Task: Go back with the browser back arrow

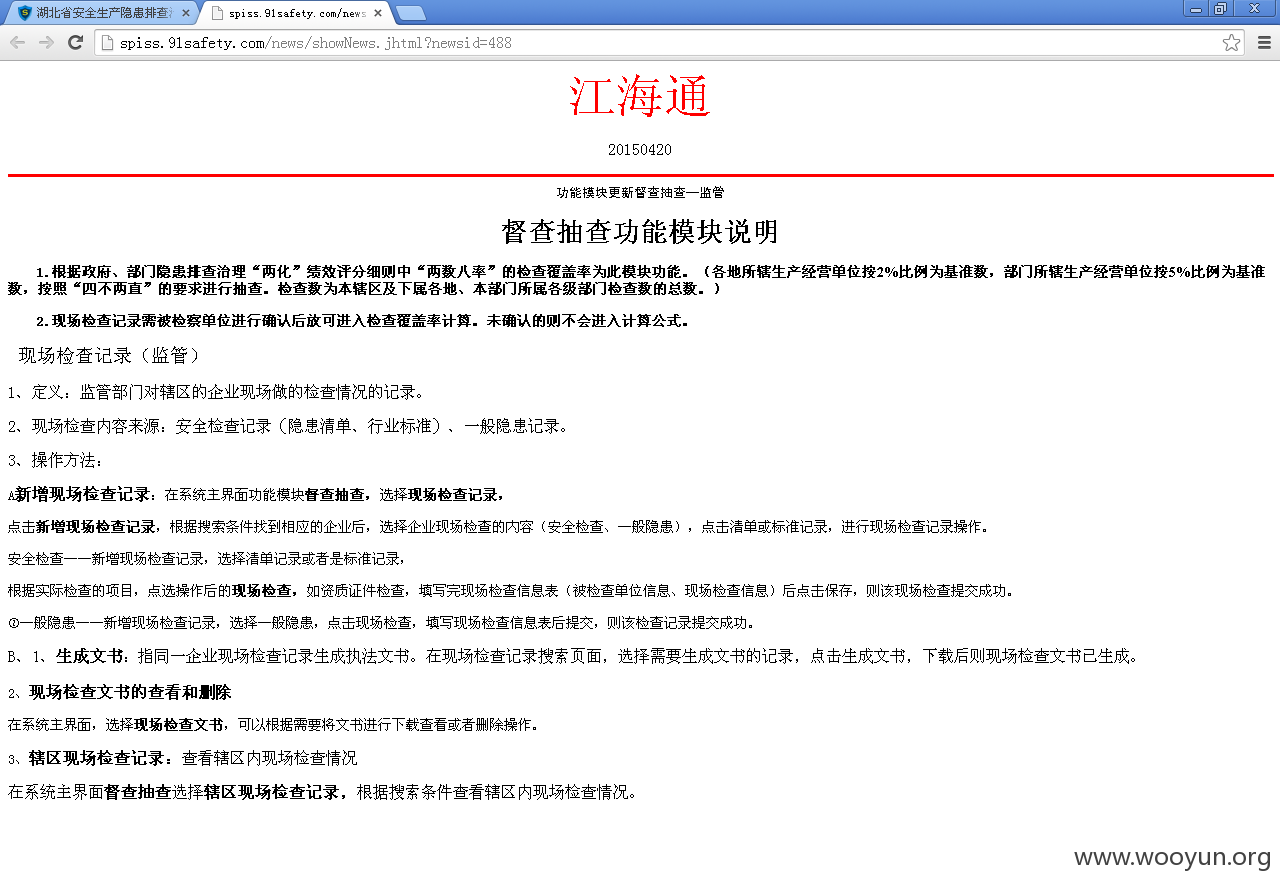Action: [x=17, y=42]
